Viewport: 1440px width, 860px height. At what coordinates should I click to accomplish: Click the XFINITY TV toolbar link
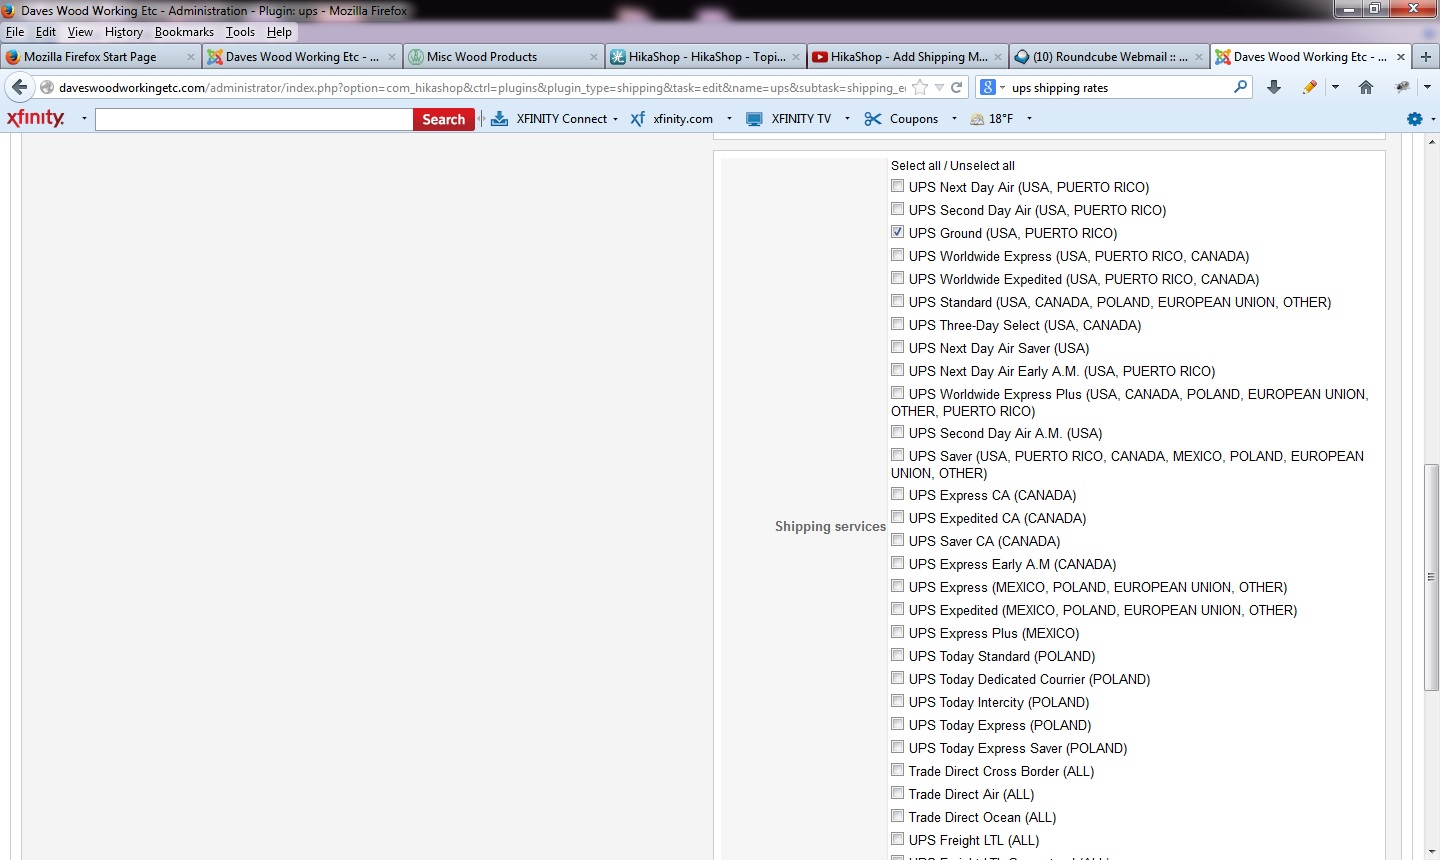pos(801,119)
